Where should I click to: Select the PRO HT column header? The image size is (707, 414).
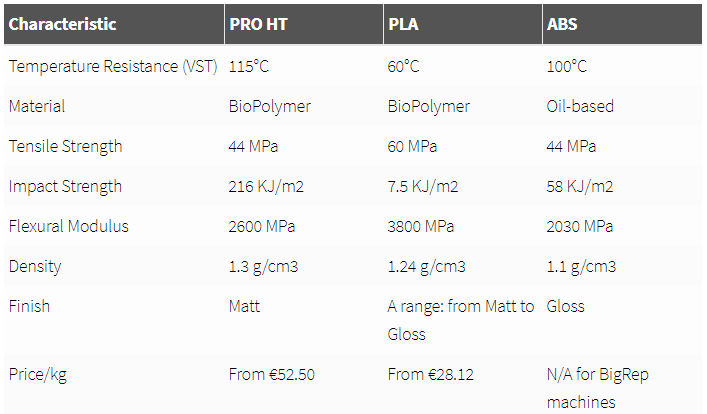click(x=258, y=24)
